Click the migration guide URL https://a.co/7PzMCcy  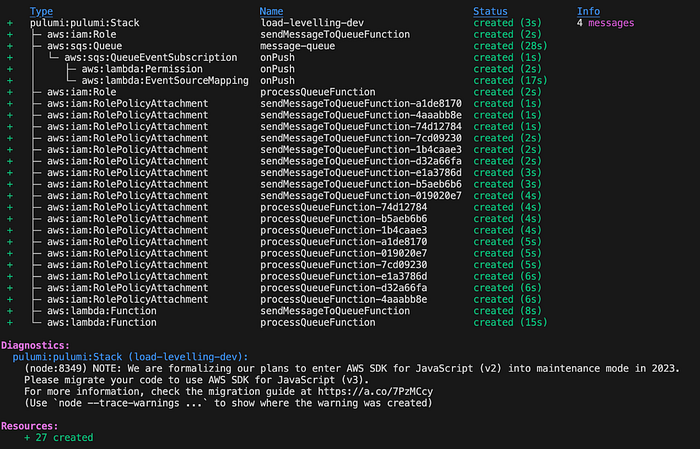[375, 392]
